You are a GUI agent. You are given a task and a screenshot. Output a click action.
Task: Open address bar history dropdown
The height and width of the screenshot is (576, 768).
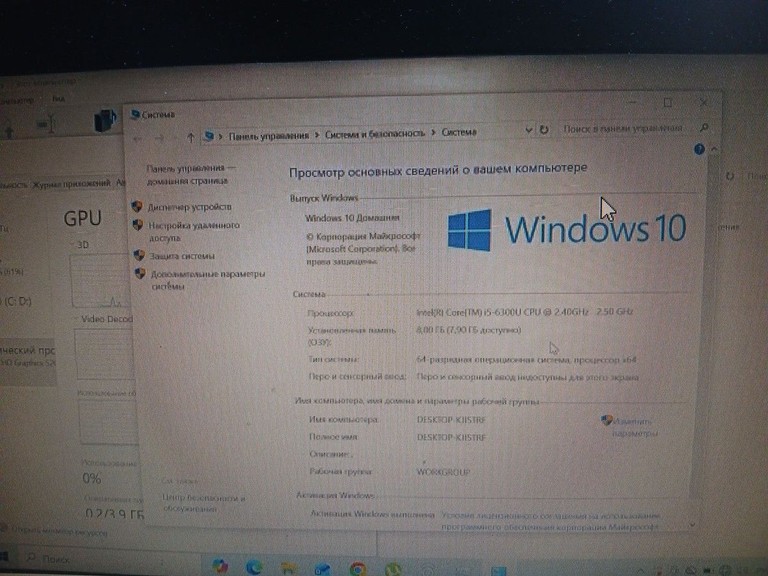tap(529, 130)
